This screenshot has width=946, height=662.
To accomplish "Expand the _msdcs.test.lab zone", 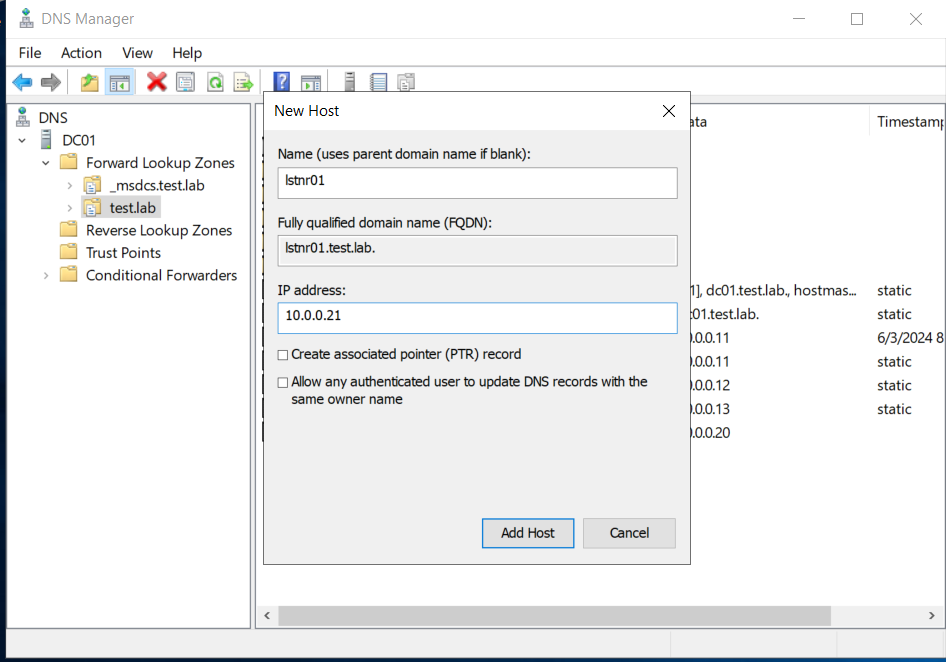I will coord(69,186).
